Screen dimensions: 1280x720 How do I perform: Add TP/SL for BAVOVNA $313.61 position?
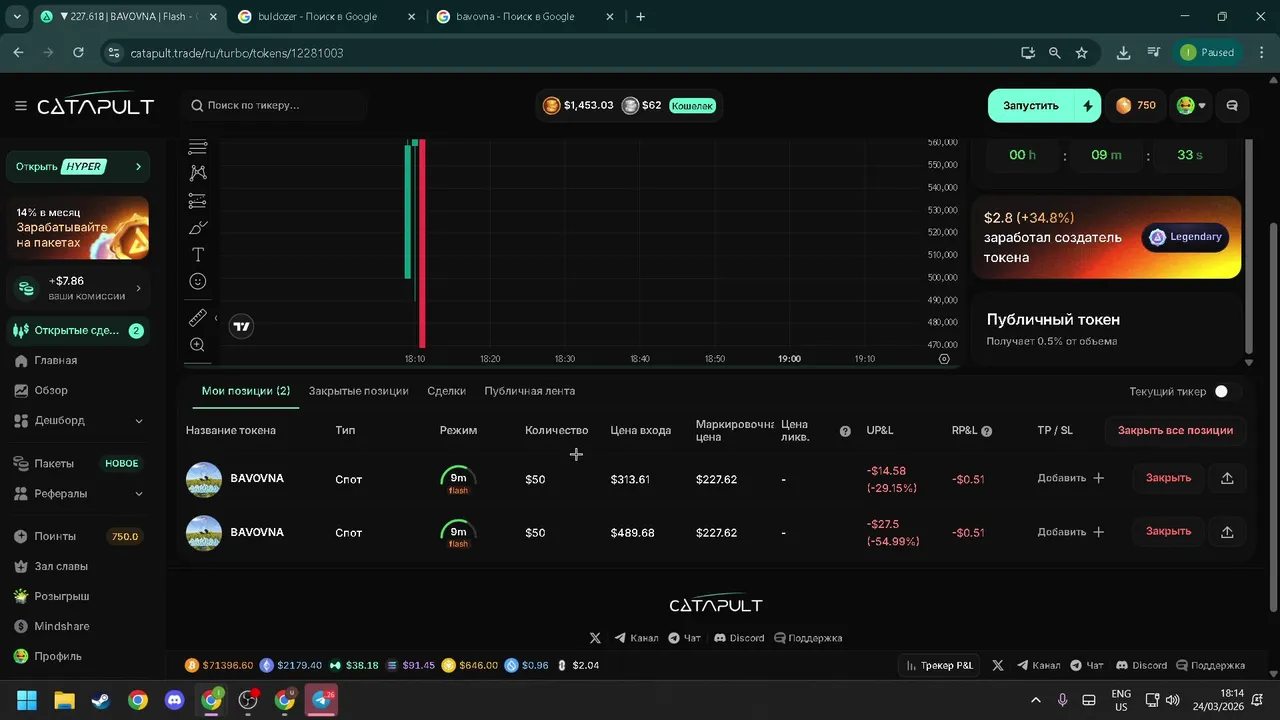point(1071,478)
